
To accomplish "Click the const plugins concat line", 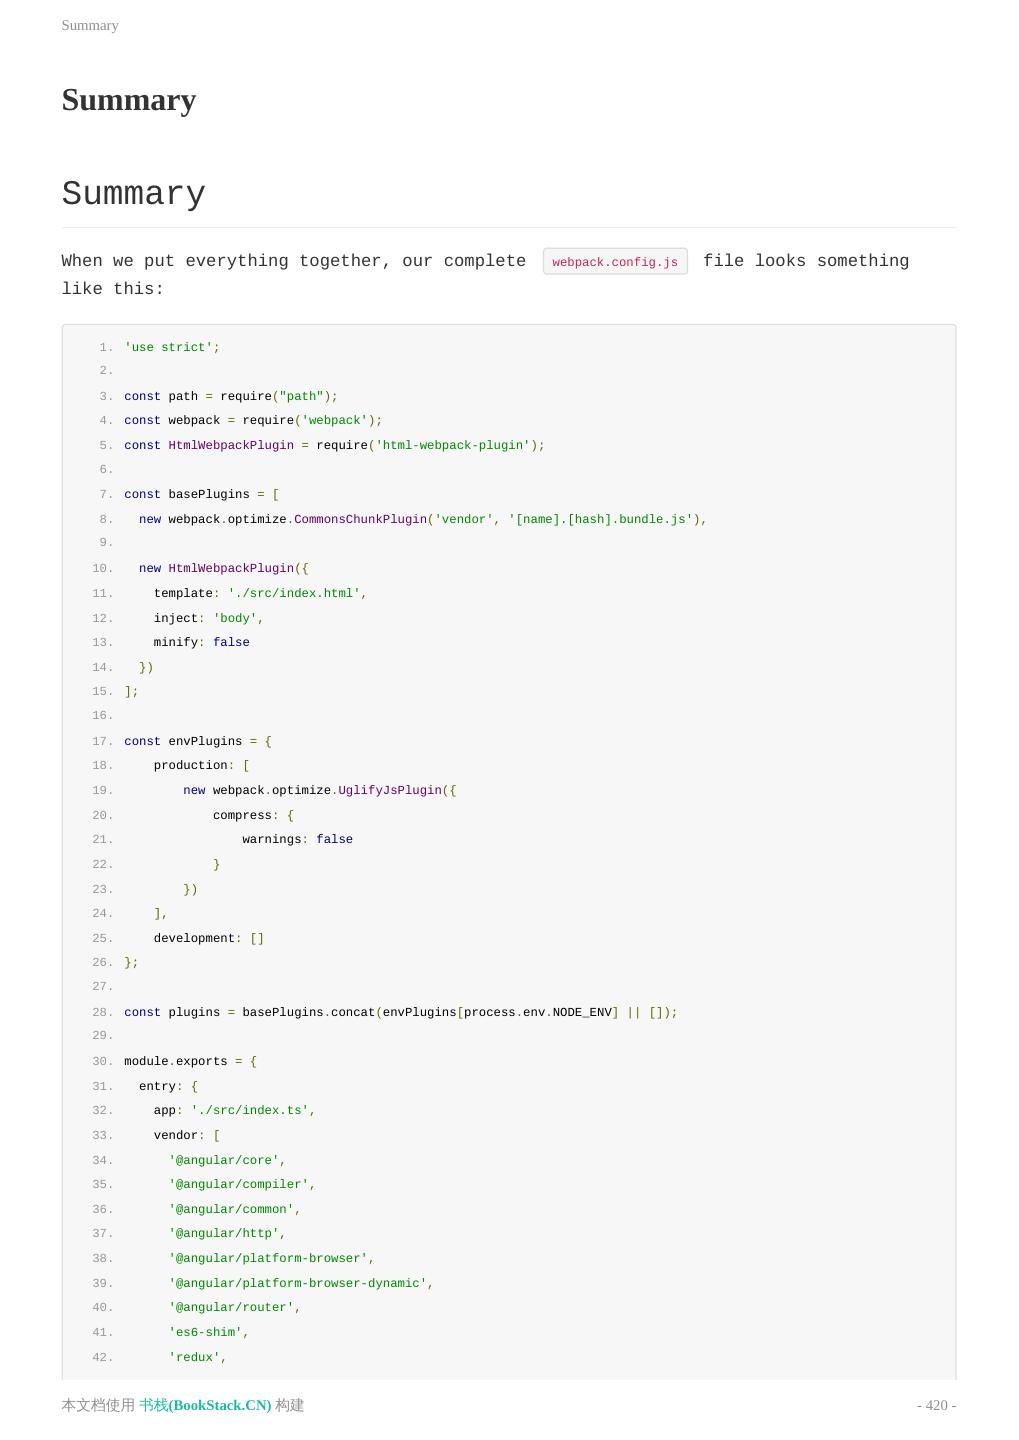I will [x=400, y=1012].
